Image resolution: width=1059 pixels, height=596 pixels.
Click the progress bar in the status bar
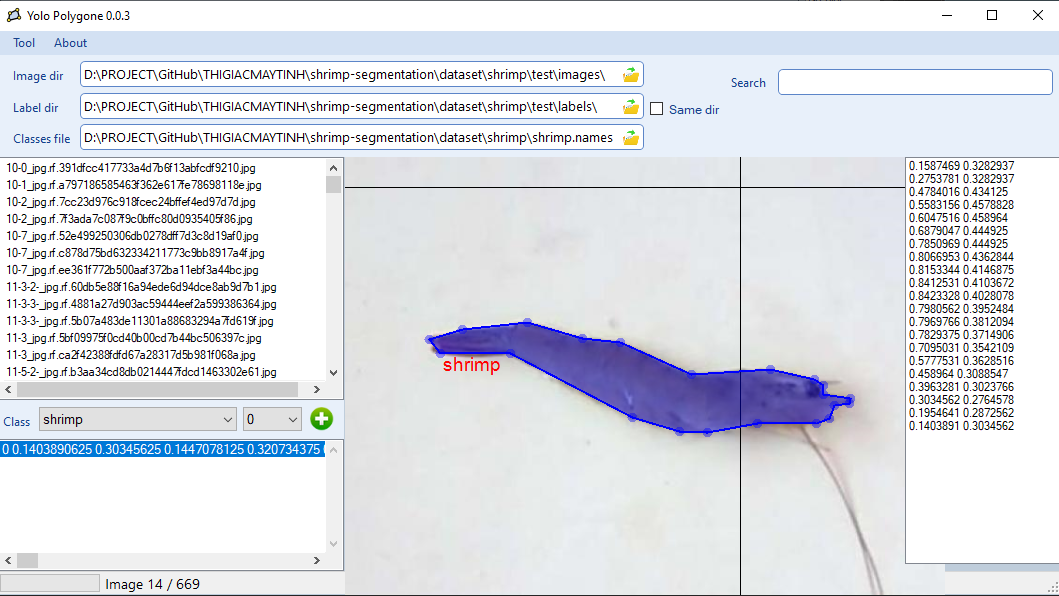pos(50,582)
